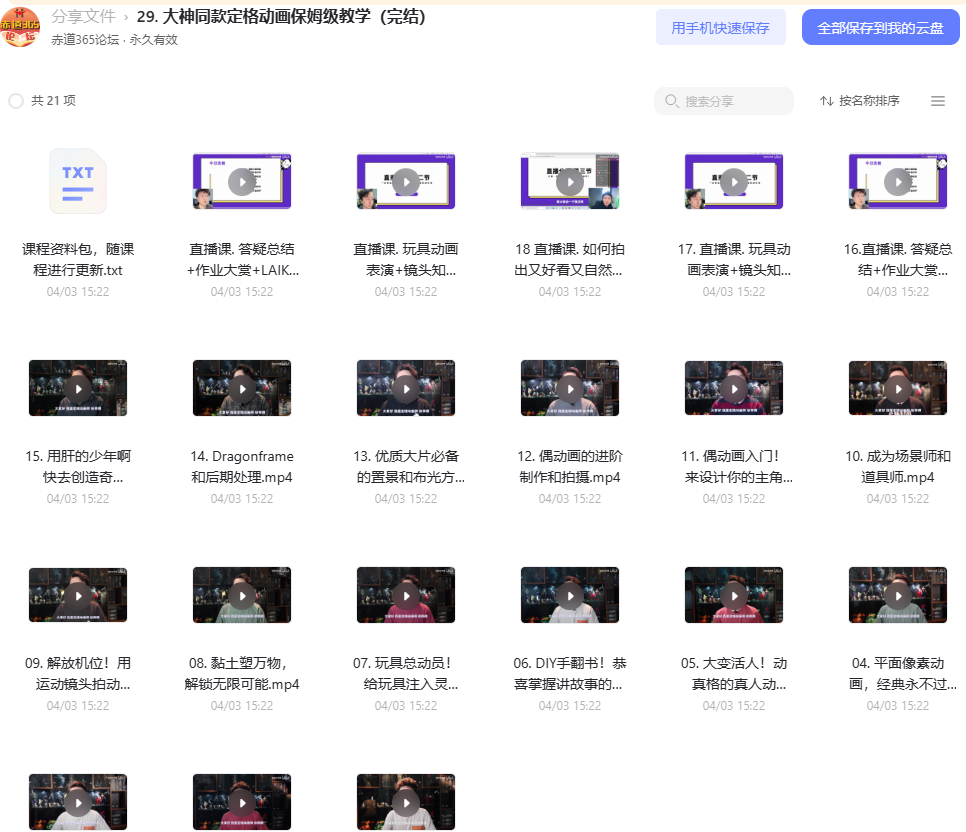Screen dimensions: 966x832
Task: Click the 共 21 项 item count label
Action: (x=54, y=101)
